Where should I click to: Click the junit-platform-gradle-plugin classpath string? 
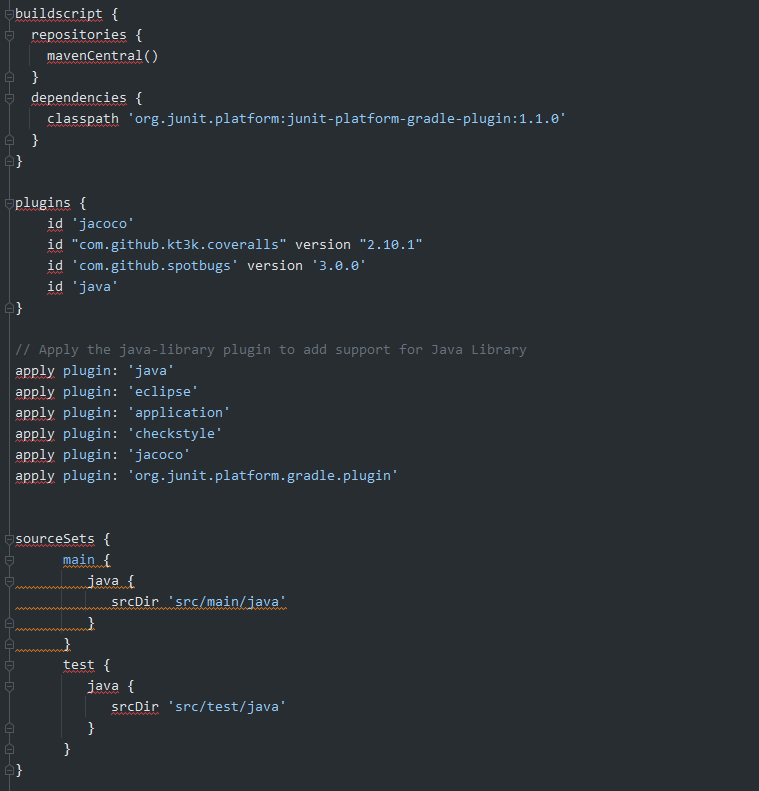347,118
